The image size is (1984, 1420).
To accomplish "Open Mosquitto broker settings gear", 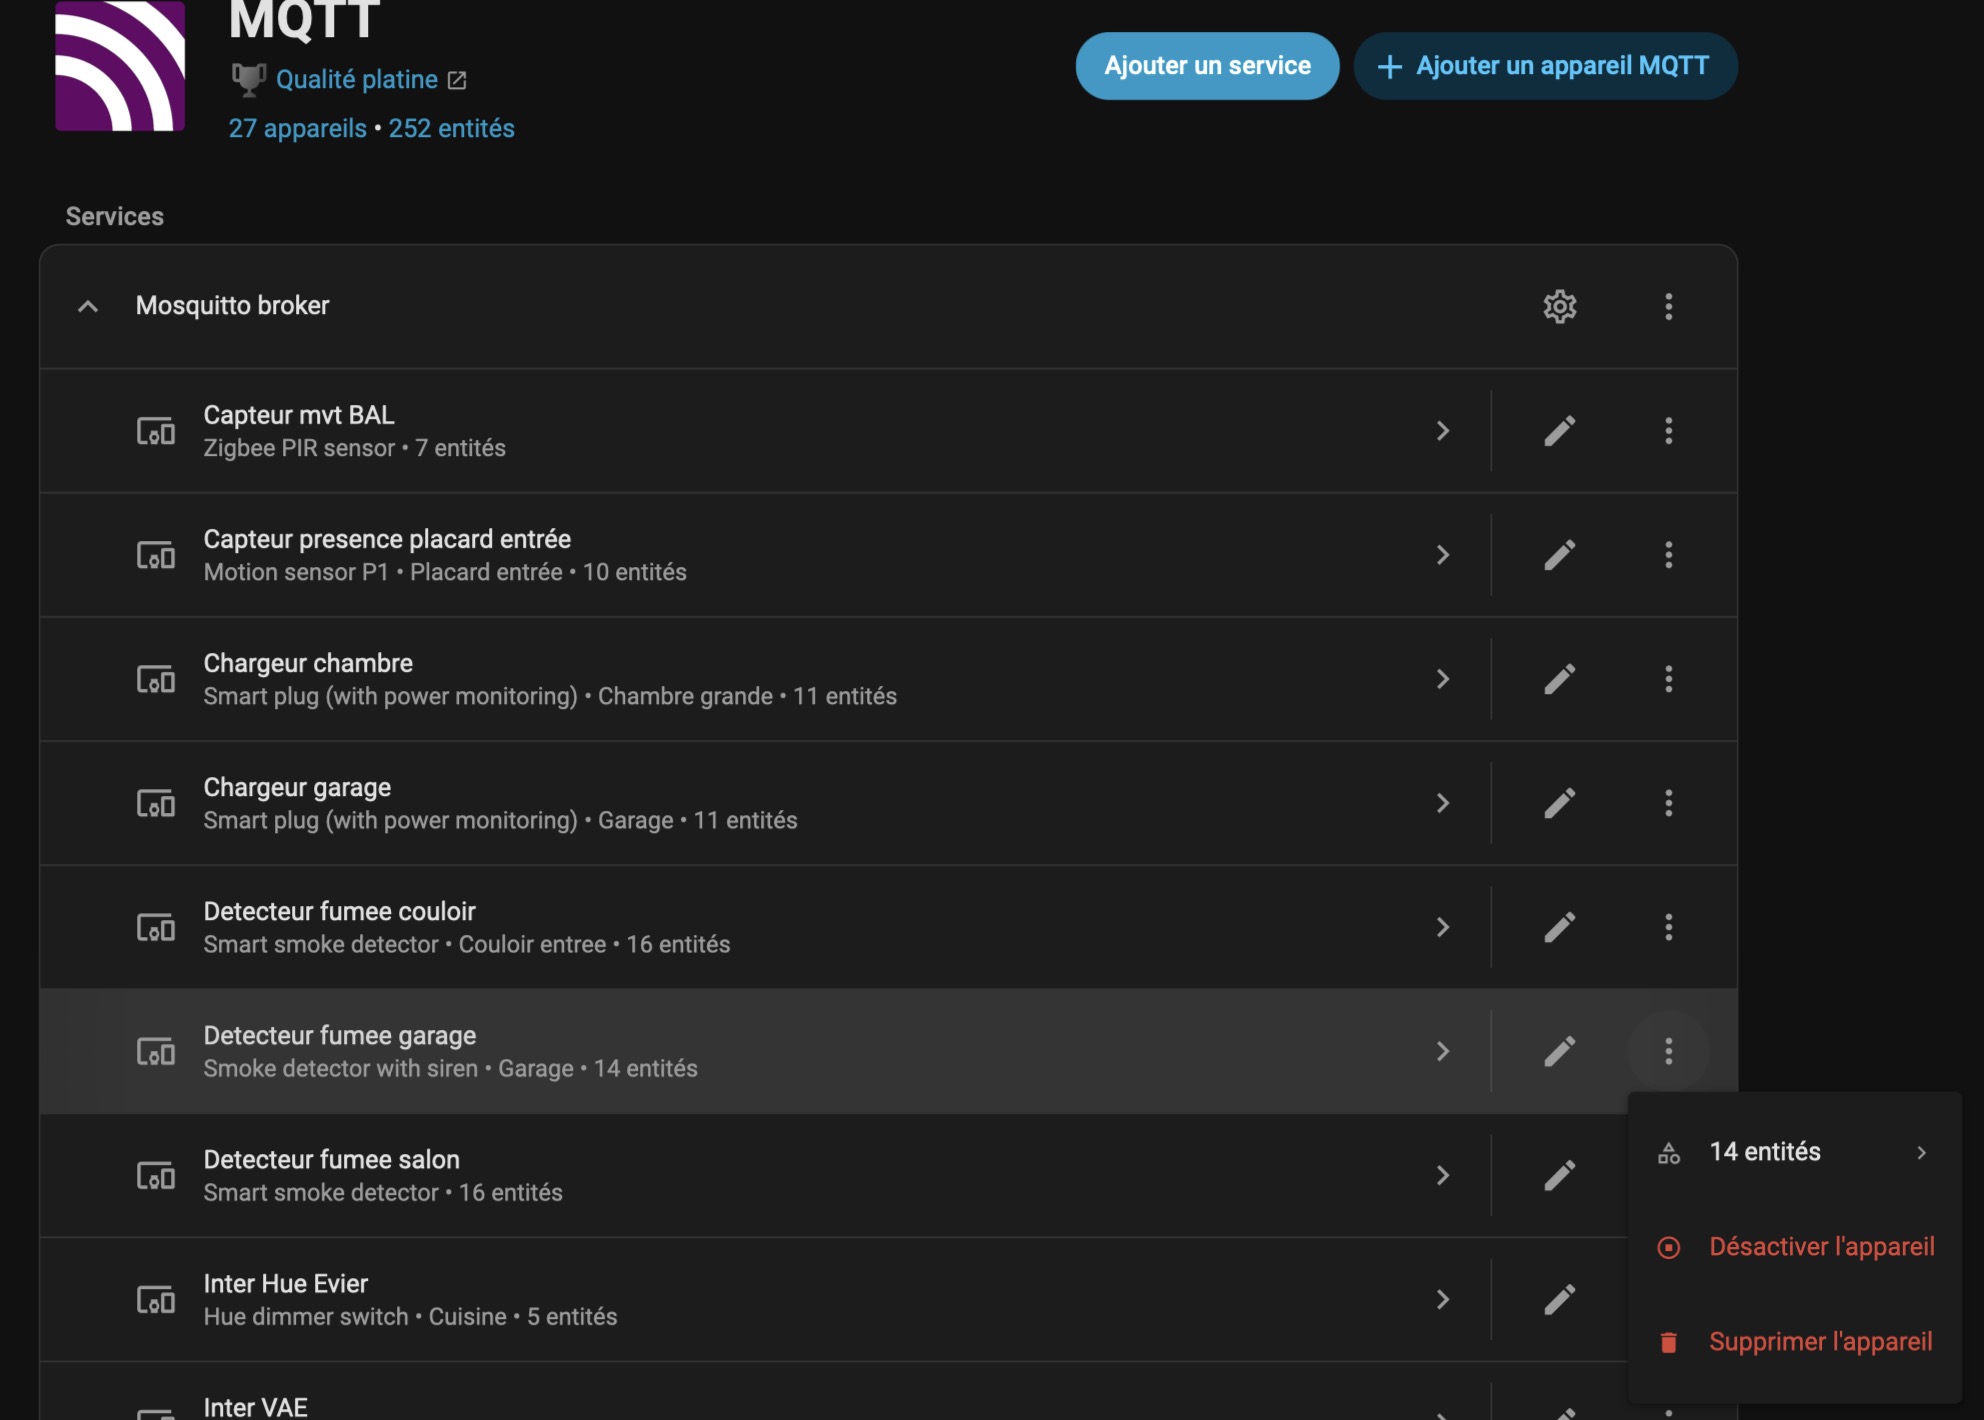I will coord(1559,306).
